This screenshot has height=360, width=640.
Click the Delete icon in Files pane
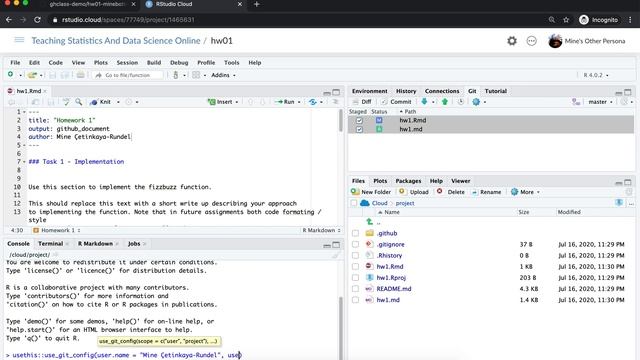coord(440,191)
